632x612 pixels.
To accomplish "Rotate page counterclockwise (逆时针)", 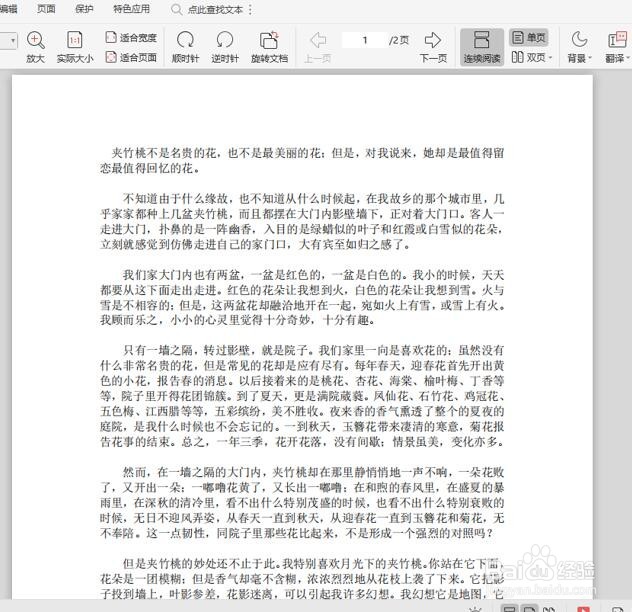I will pos(225,46).
